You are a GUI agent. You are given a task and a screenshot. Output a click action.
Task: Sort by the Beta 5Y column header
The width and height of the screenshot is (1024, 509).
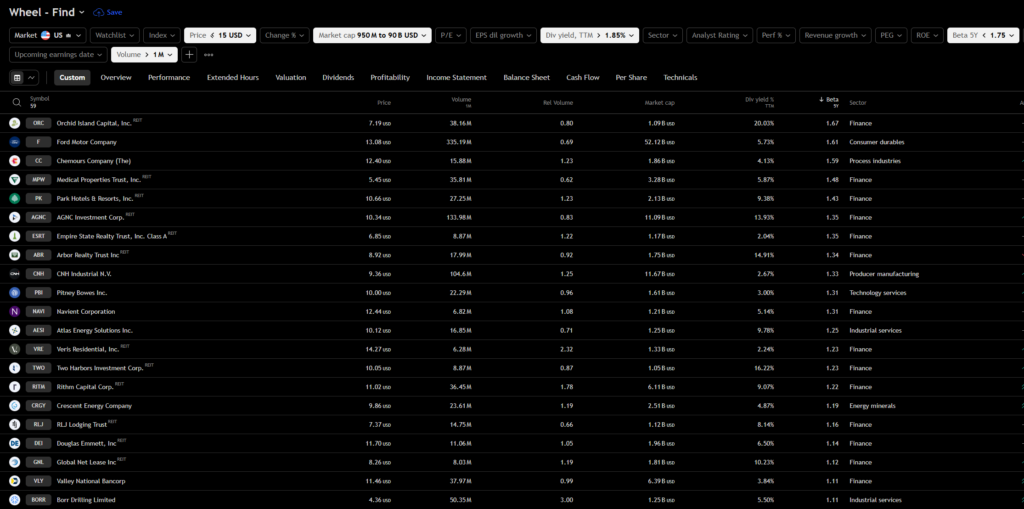[x=829, y=102]
